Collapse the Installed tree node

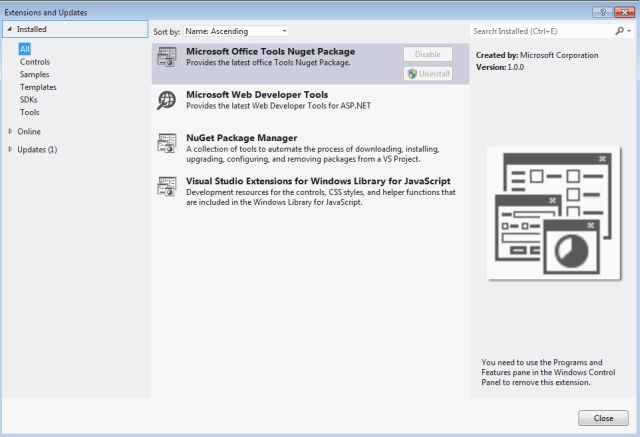(9, 29)
